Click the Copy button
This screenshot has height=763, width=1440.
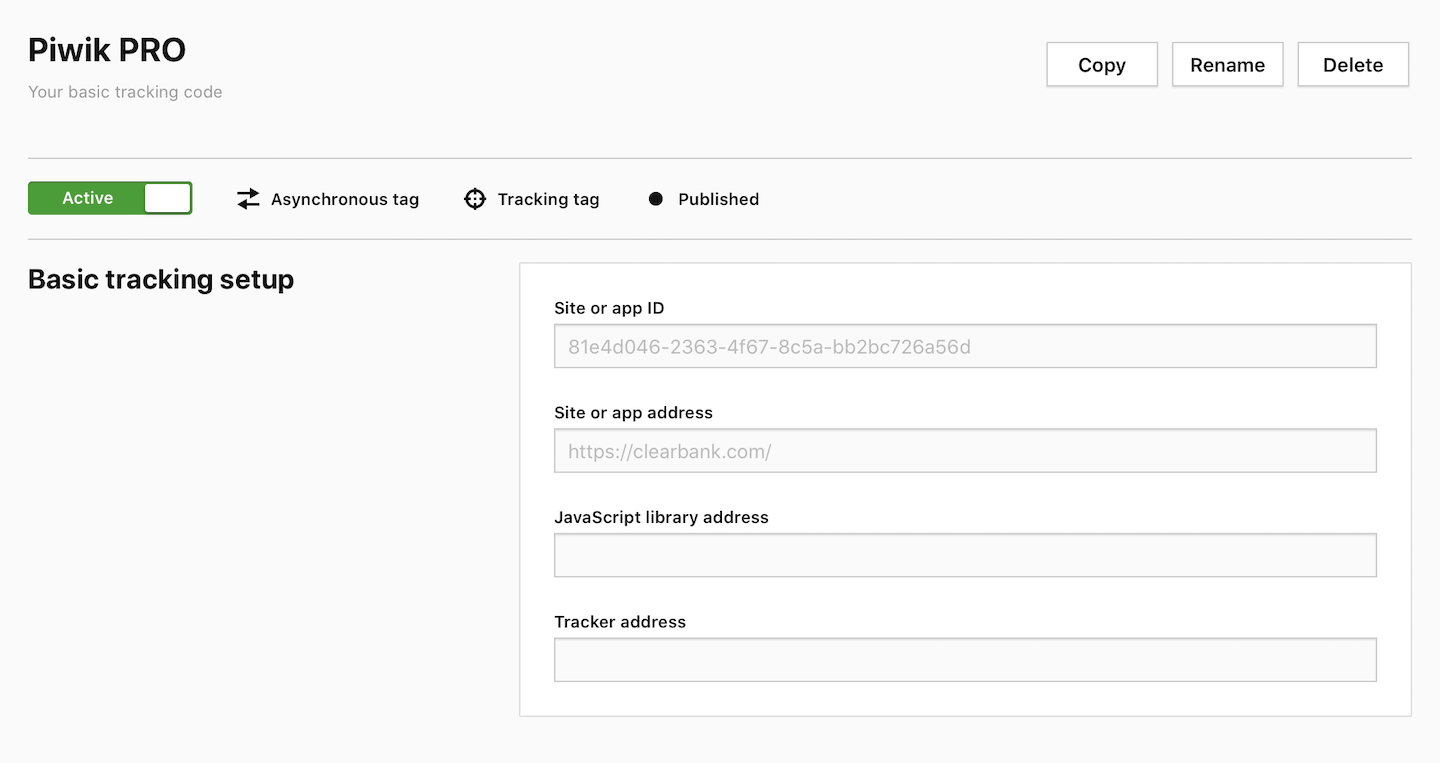pyautogui.click(x=1102, y=64)
